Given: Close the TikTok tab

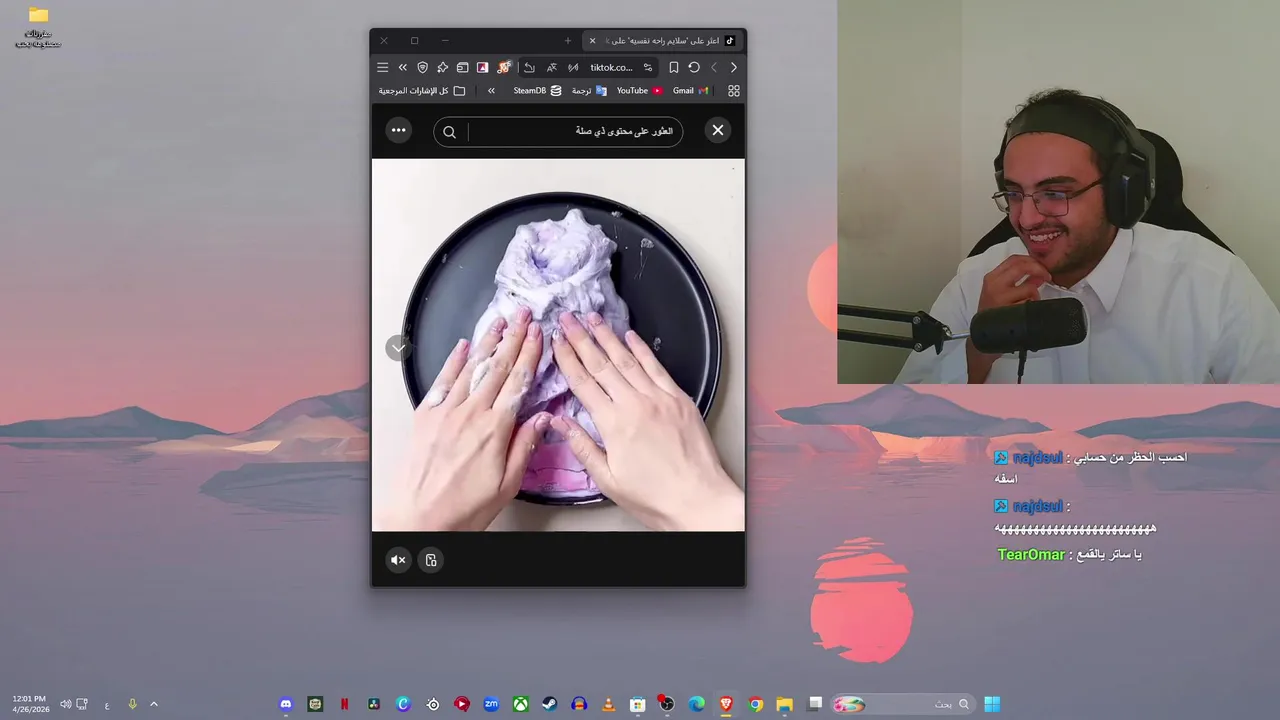Looking at the screenshot, I should [592, 41].
